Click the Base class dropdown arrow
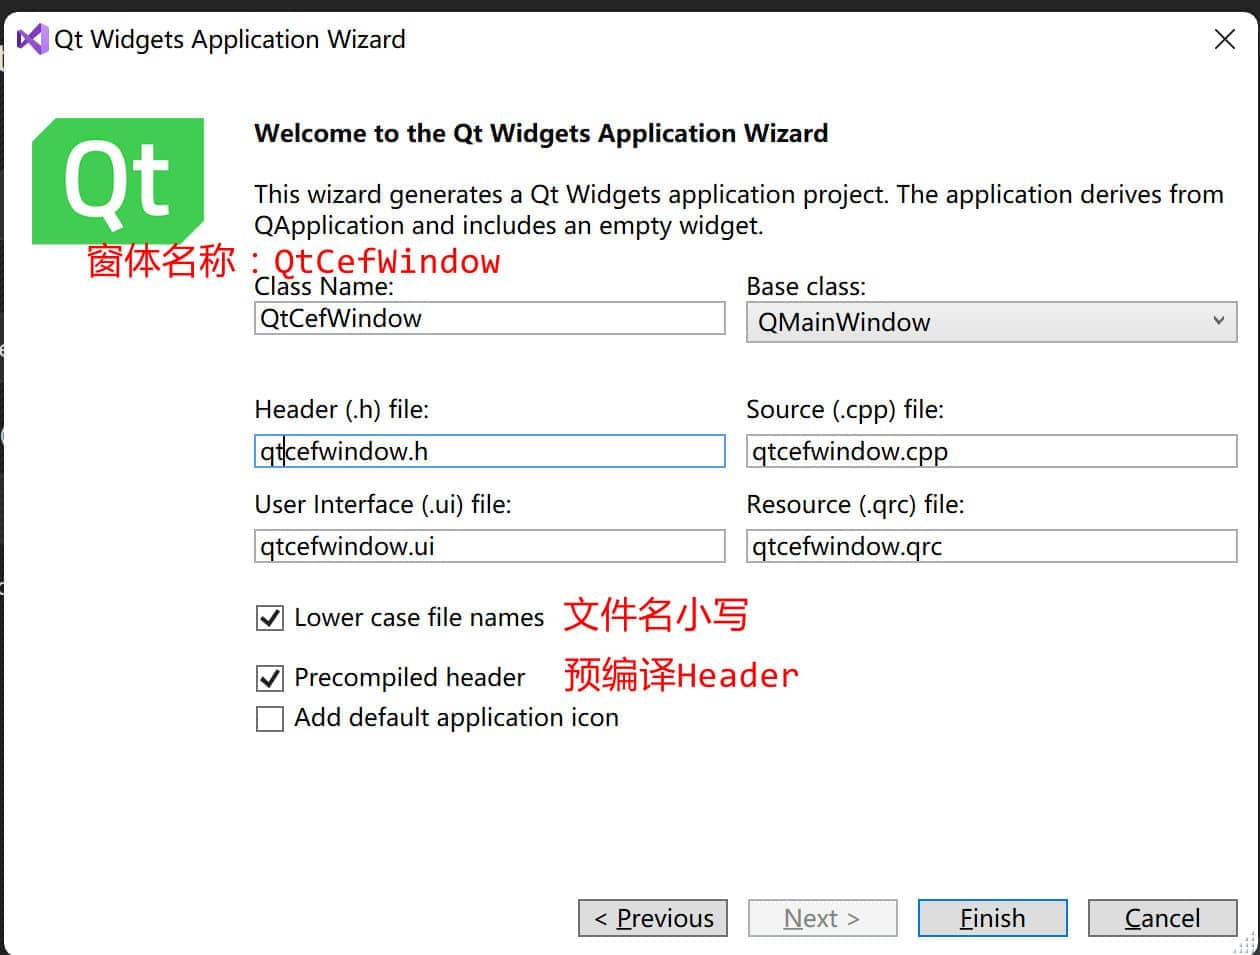This screenshot has height=955, width=1260. (x=1218, y=321)
